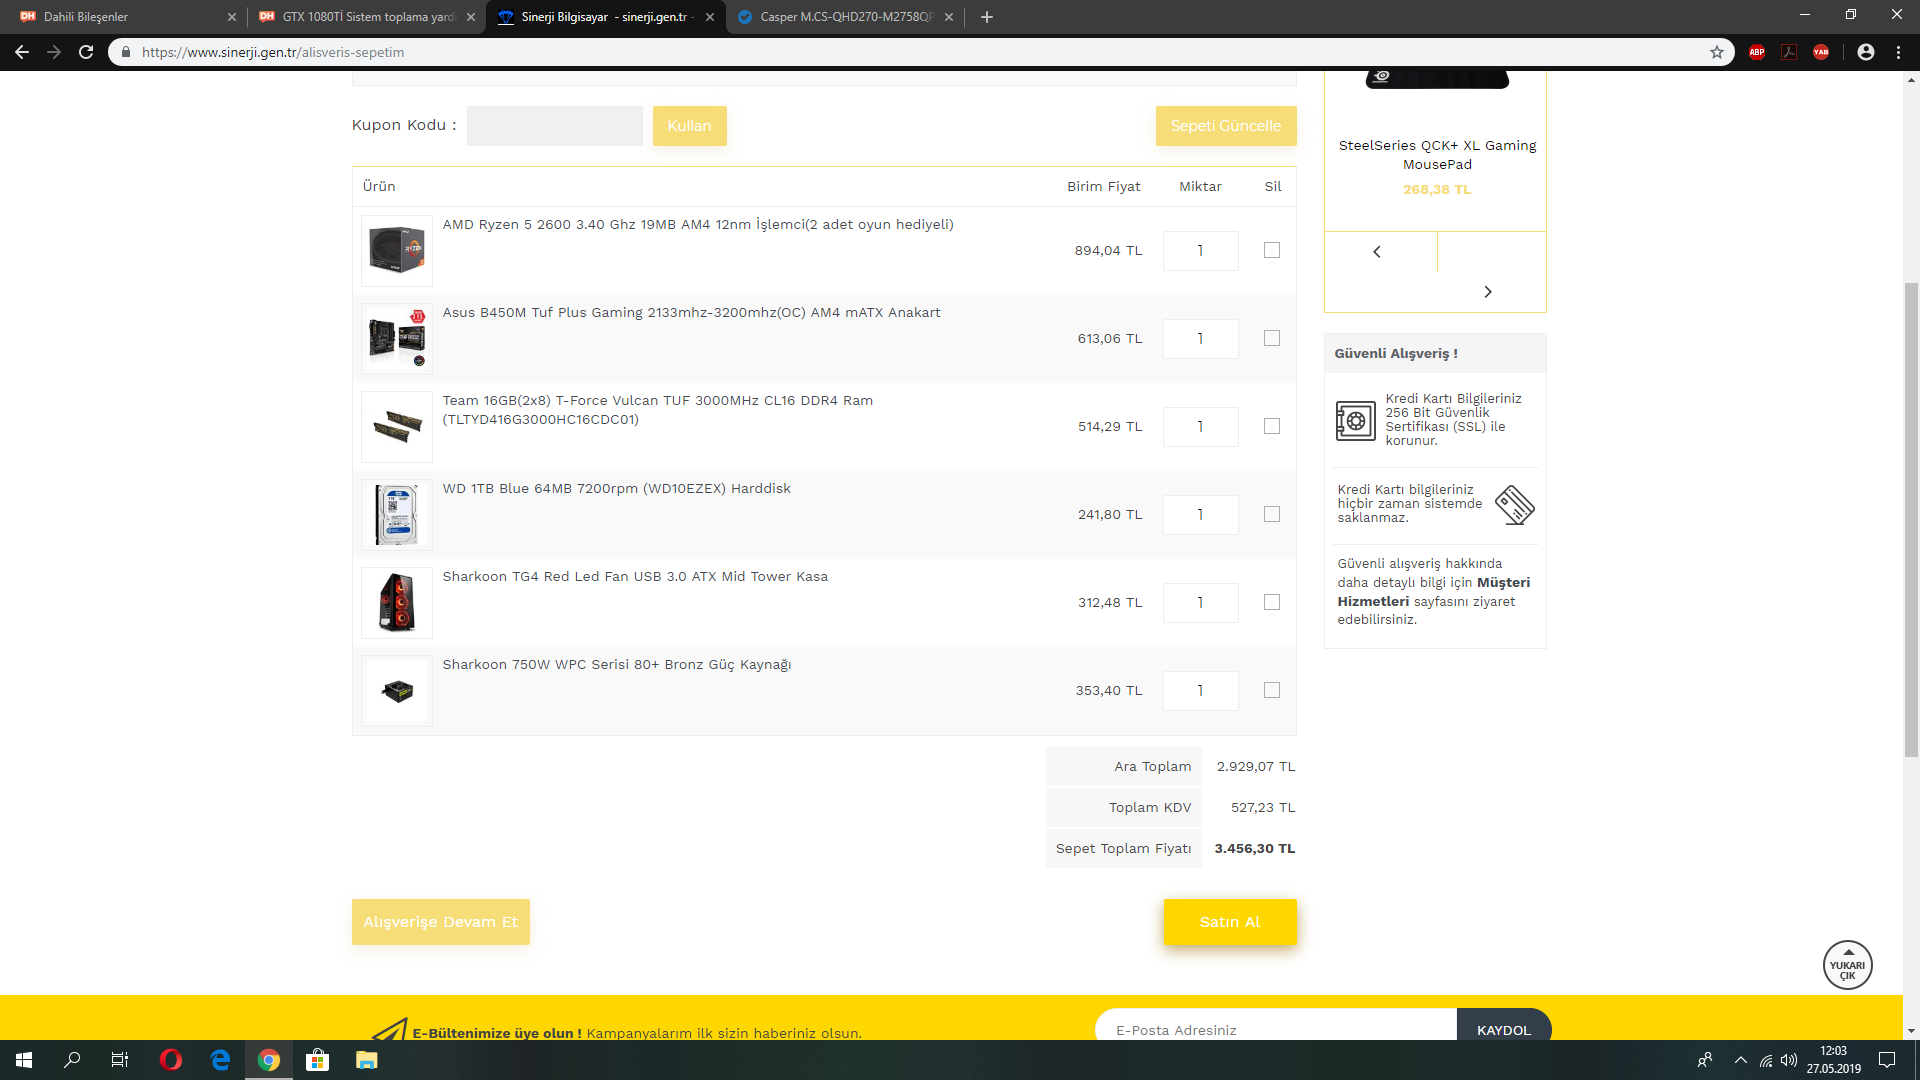1920x1080 pixels.
Task: Tick delete box for Sharkoon TG4 Kasa
Action: 1272,603
